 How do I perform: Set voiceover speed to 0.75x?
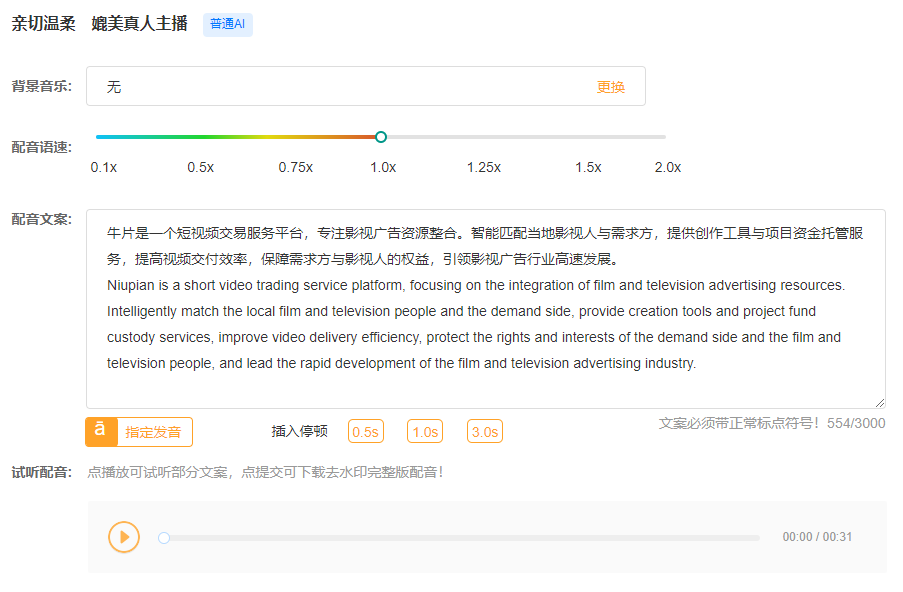coord(295,137)
